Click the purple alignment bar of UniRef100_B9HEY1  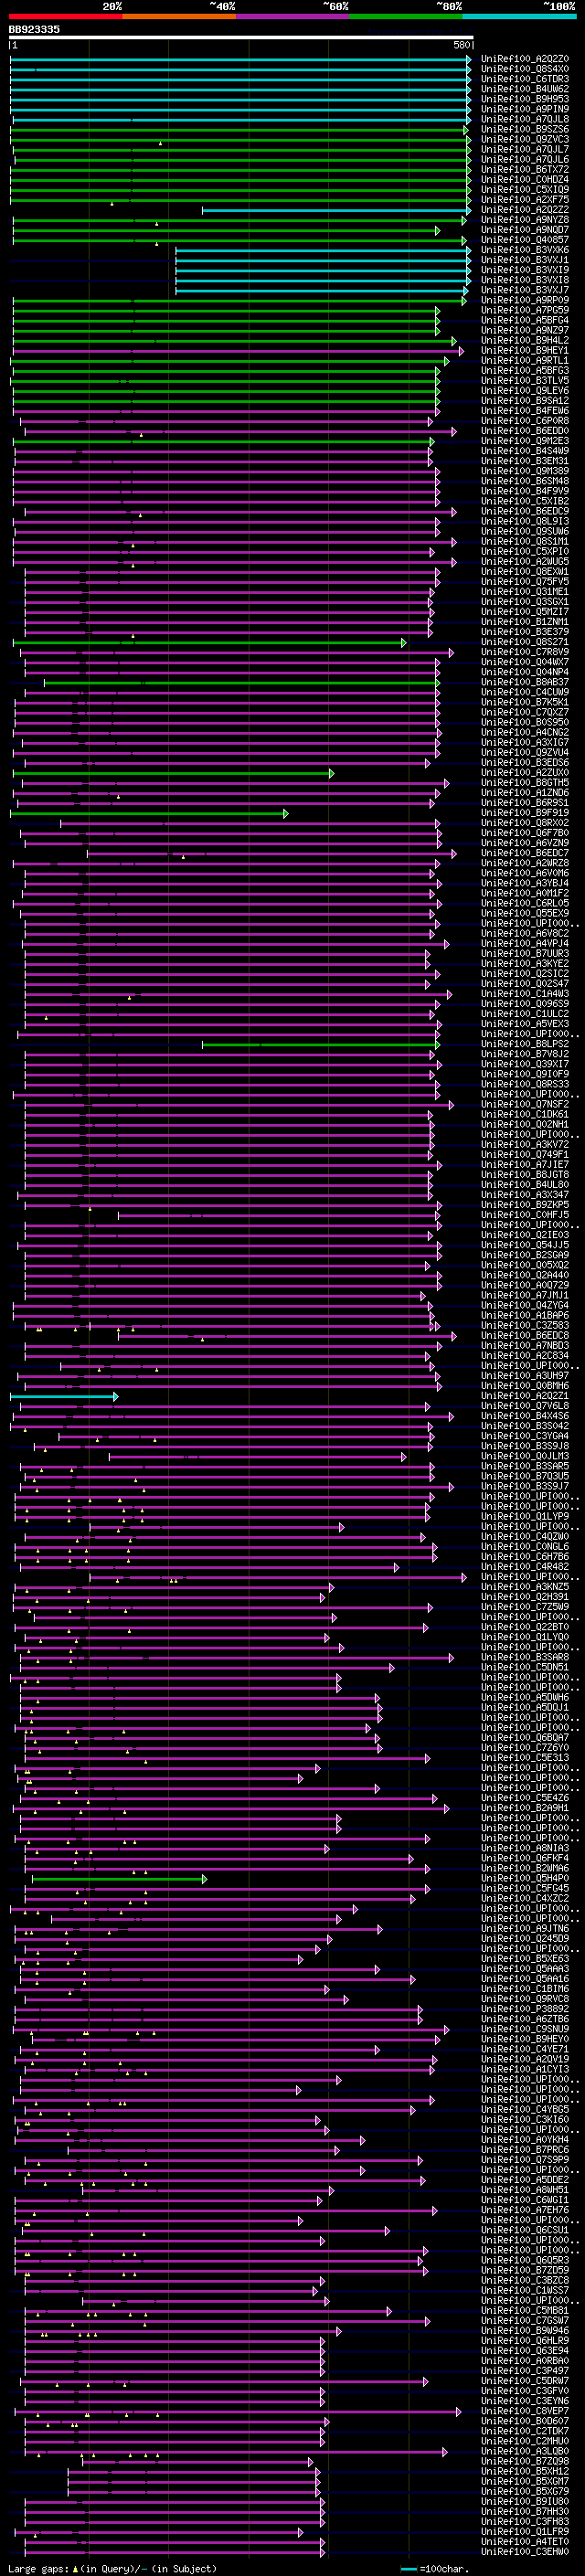(x=238, y=351)
